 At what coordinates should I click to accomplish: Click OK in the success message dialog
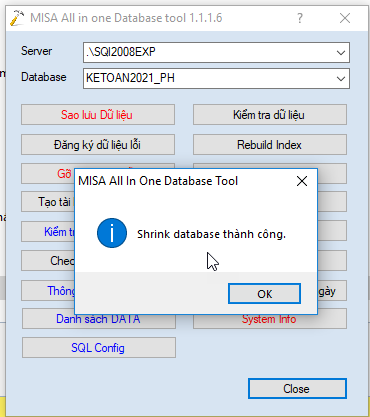264,294
